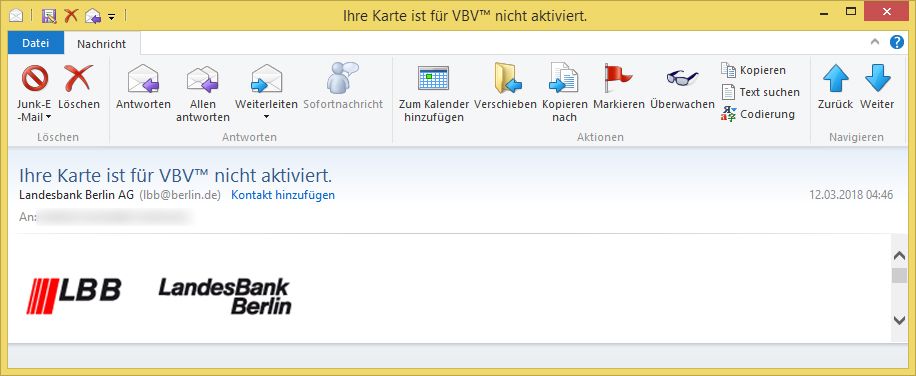Image resolution: width=916 pixels, height=376 pixels.
Task: Open the Codierung encoding option
Action: (758, 114)
